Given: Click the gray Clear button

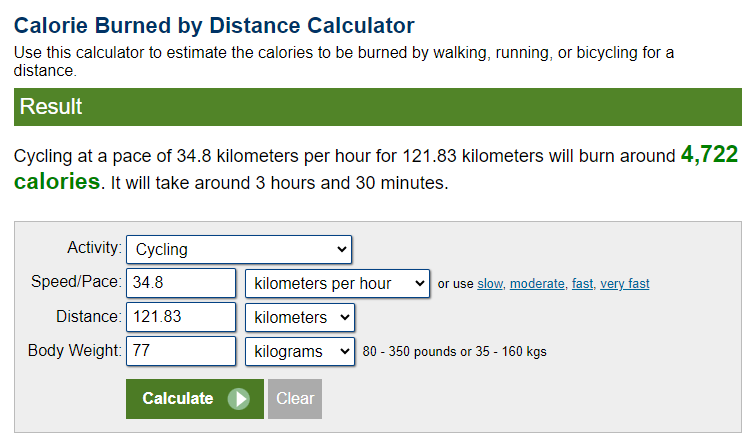Looking at the screenshot, I should tap(295, 399).
